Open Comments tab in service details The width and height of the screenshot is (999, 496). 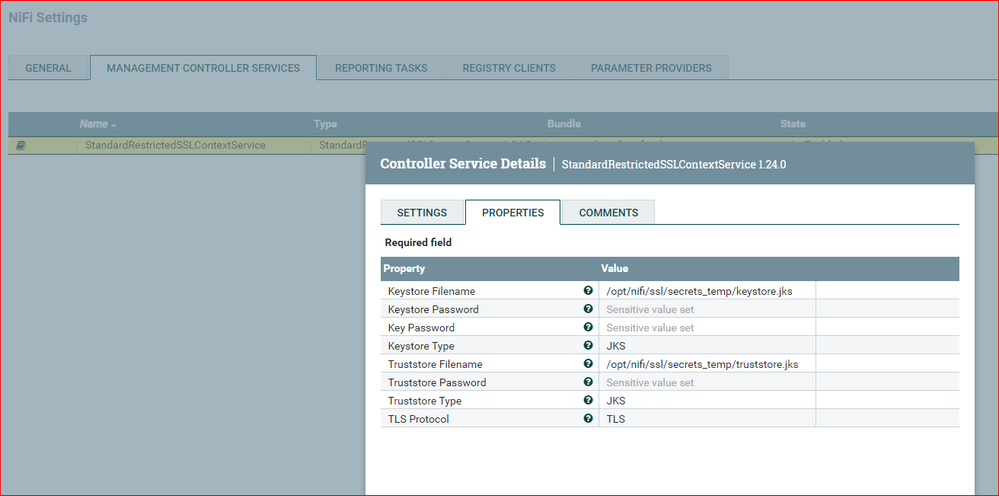click(608, 213)
